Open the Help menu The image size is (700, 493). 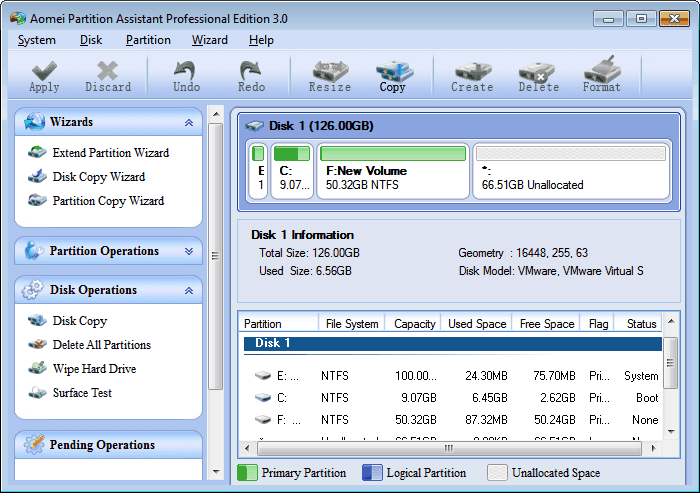pyautogui.click(x=261, y=40)
